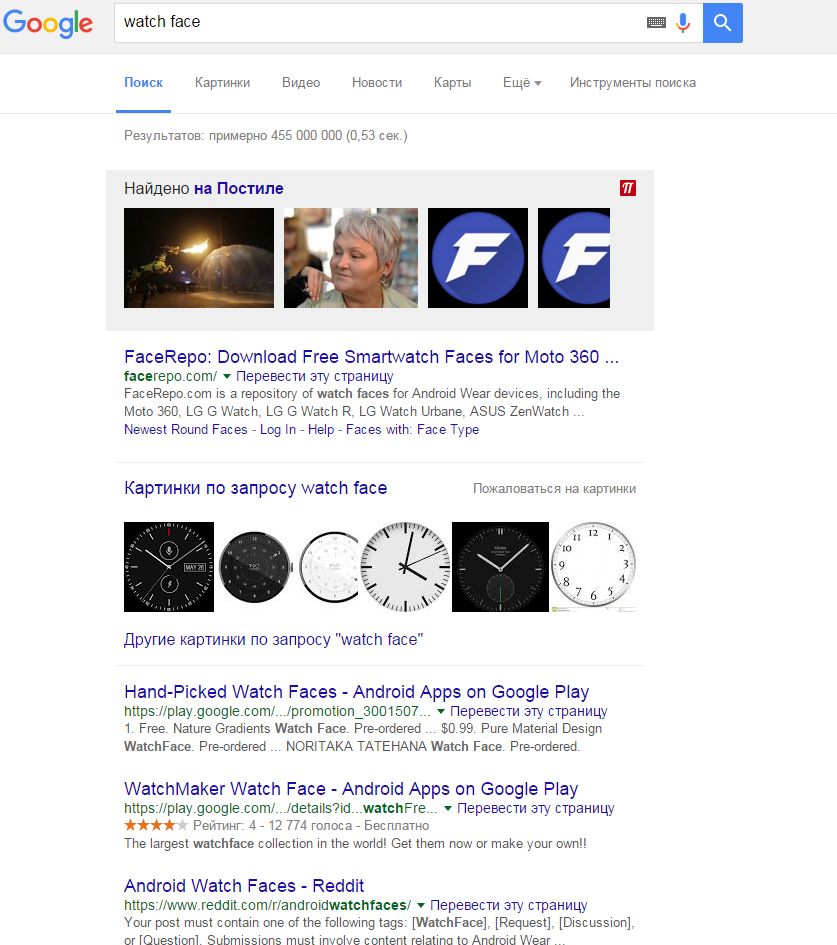The width and height of the screenshot is (837, 945).
Task: Follow the 'на Постиле' link
Action: click(239, 189)
